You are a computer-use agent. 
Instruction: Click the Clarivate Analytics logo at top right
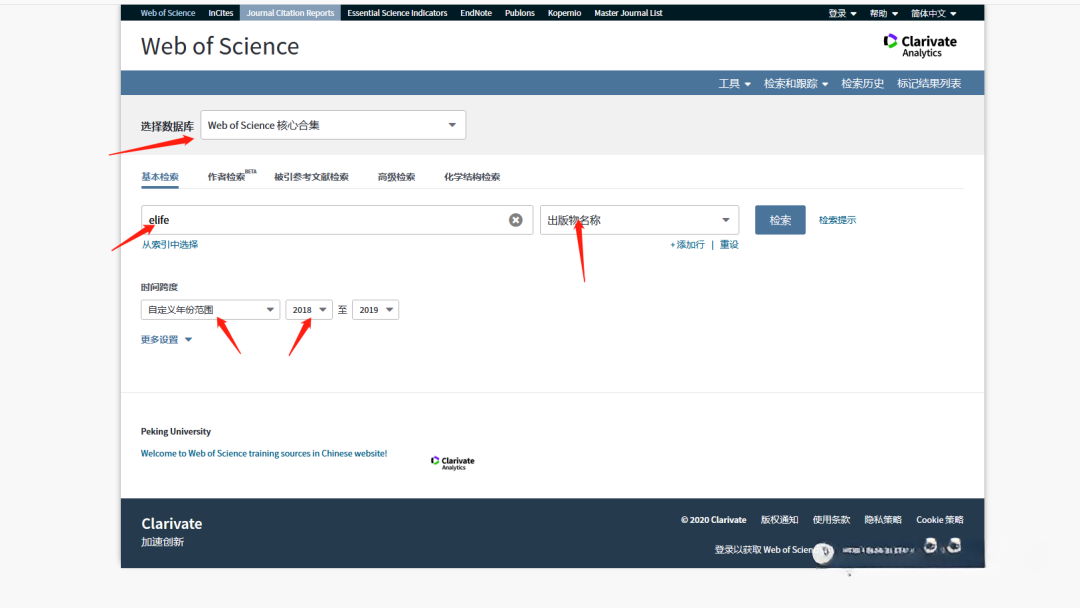click(x=920, y=45)
